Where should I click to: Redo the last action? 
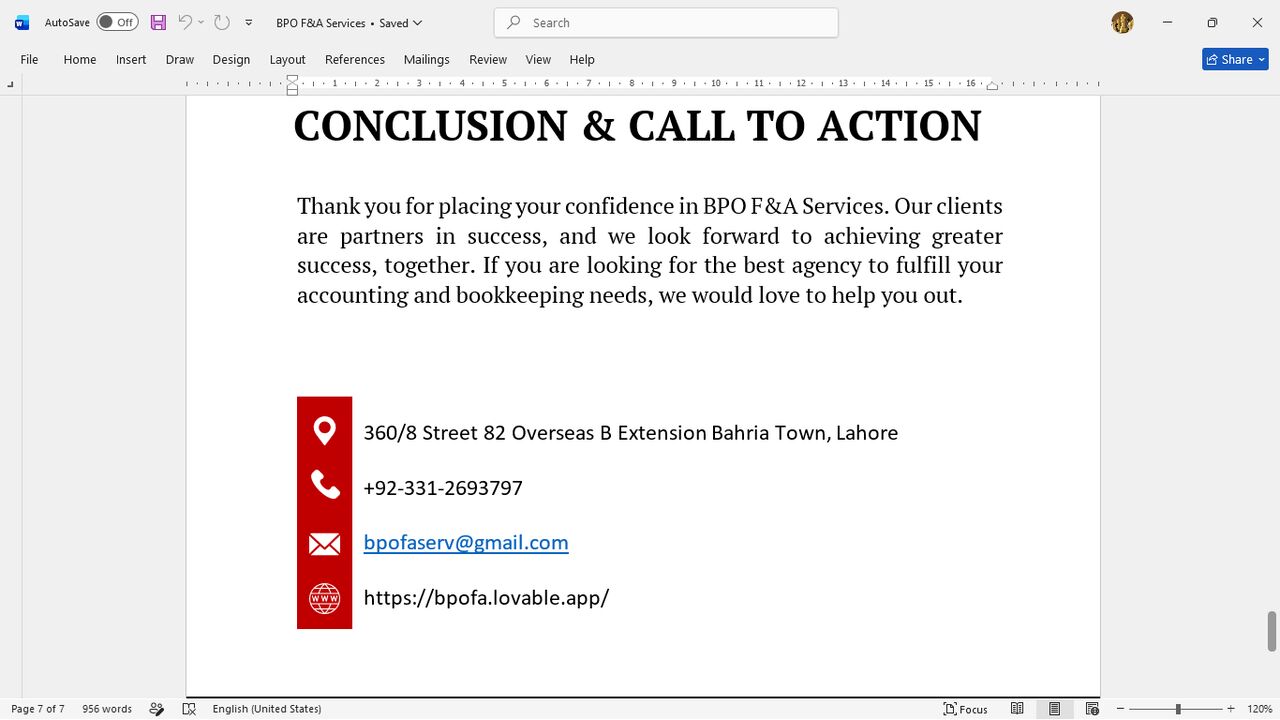(x=222, y=22)
